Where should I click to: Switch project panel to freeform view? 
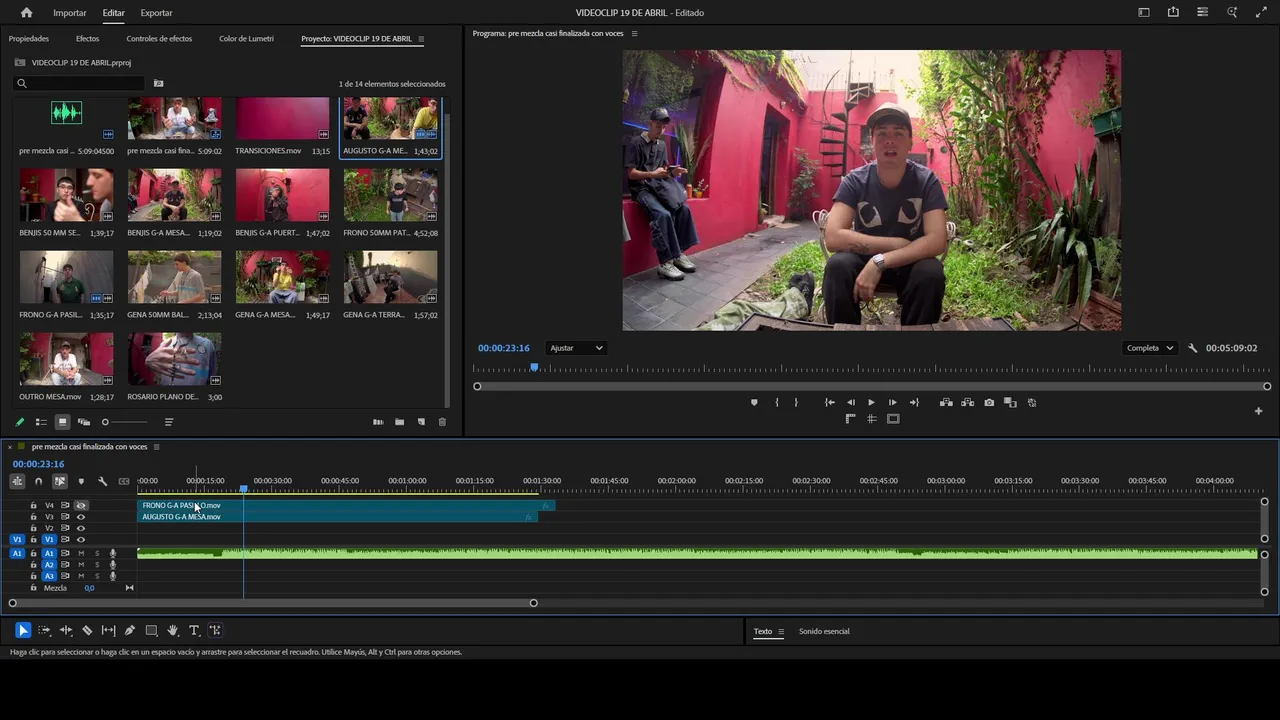(x=84, y=422)
